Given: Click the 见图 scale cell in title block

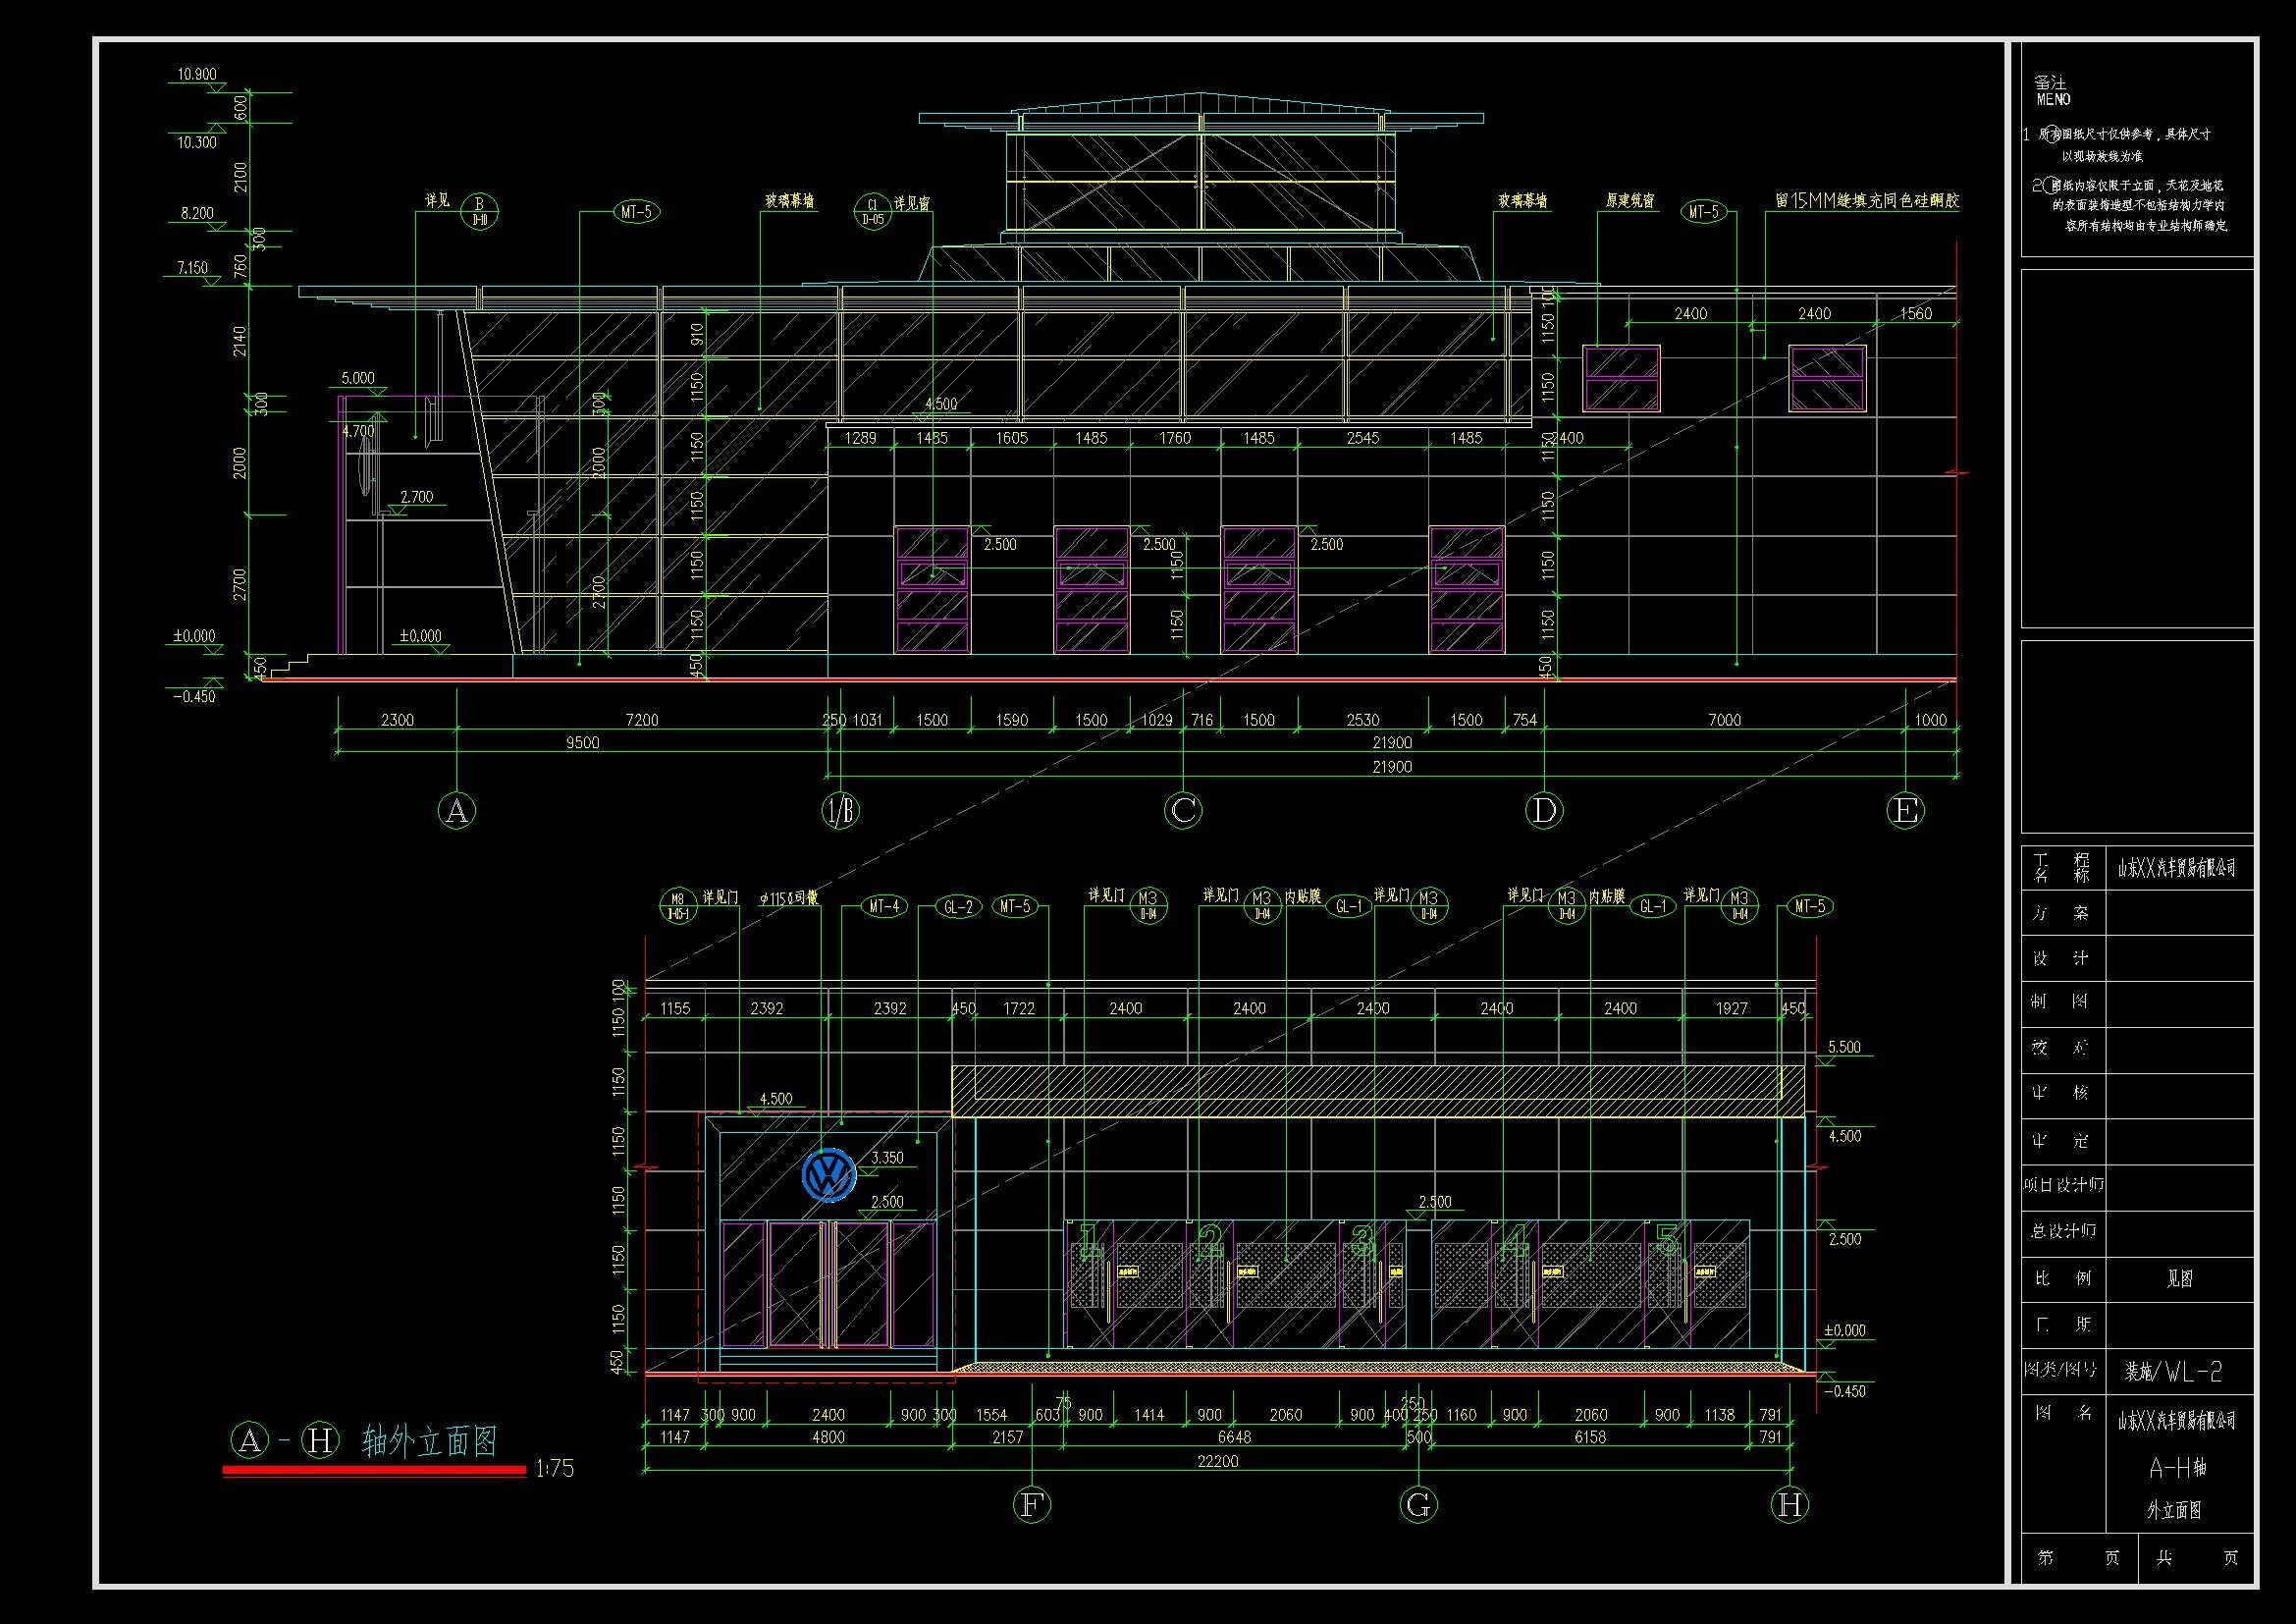Looking at the screenshot, I should [x=2179, y=1279].
